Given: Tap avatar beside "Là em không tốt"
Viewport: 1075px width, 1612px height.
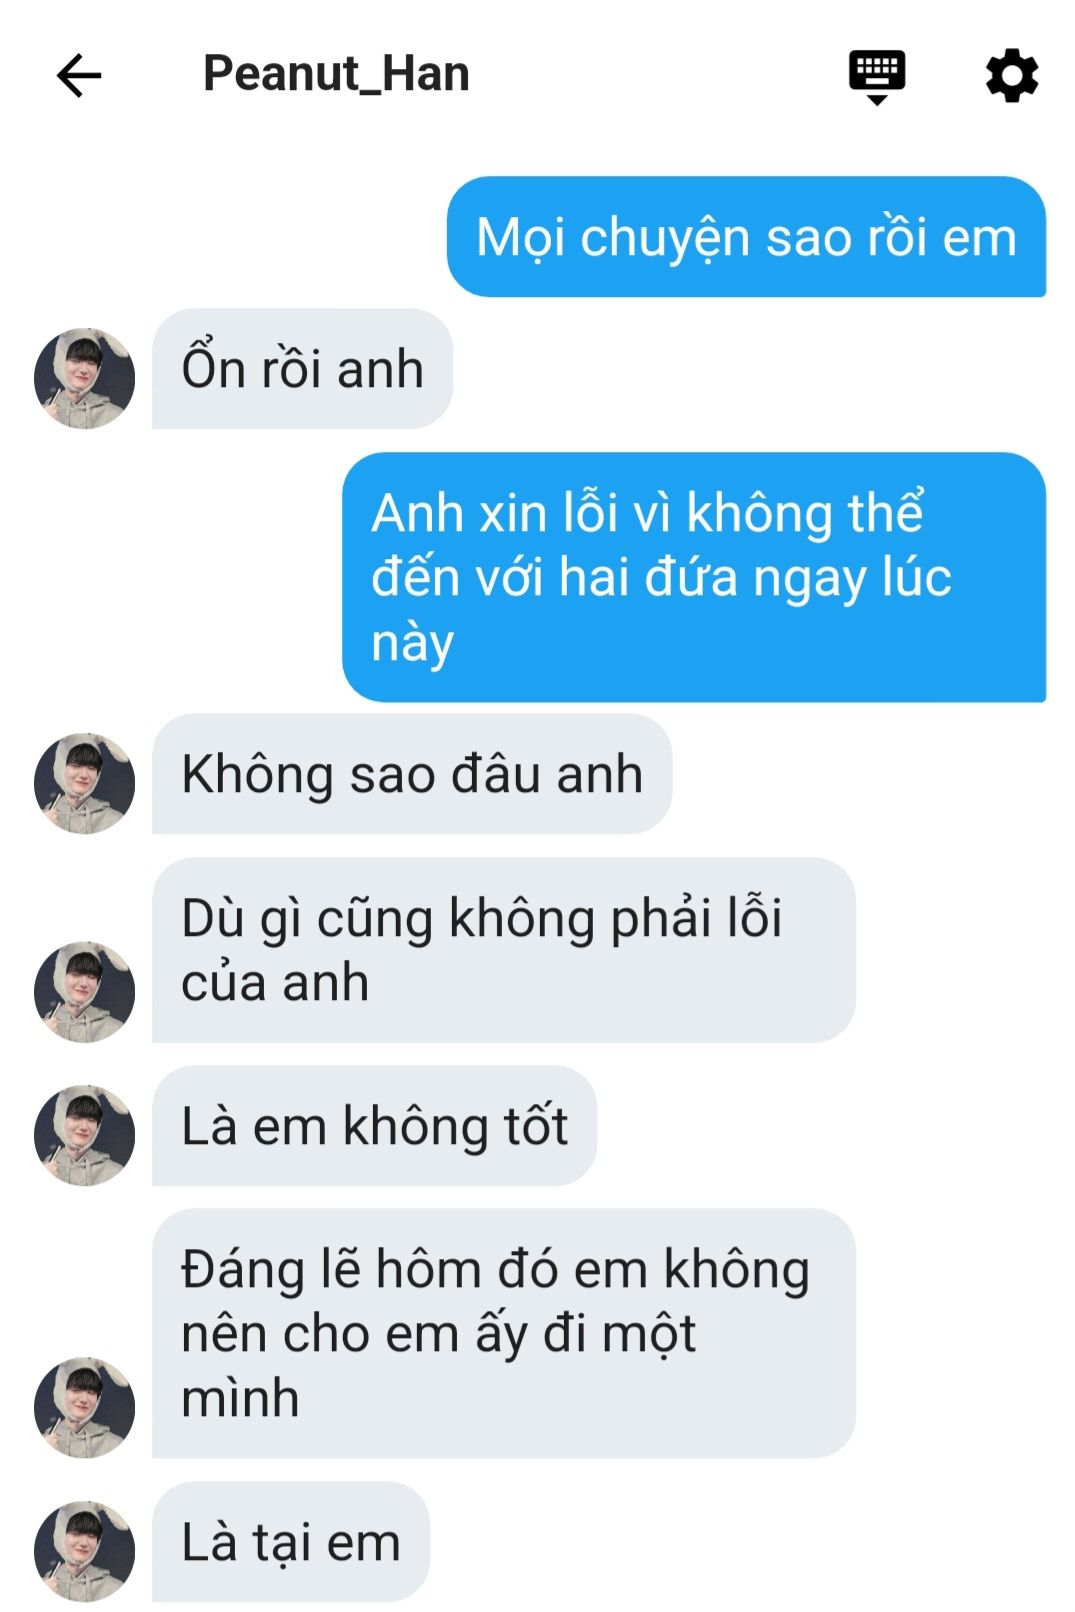Looking at the screenshot, I should pyautogui.click(x=85, y=1135).
